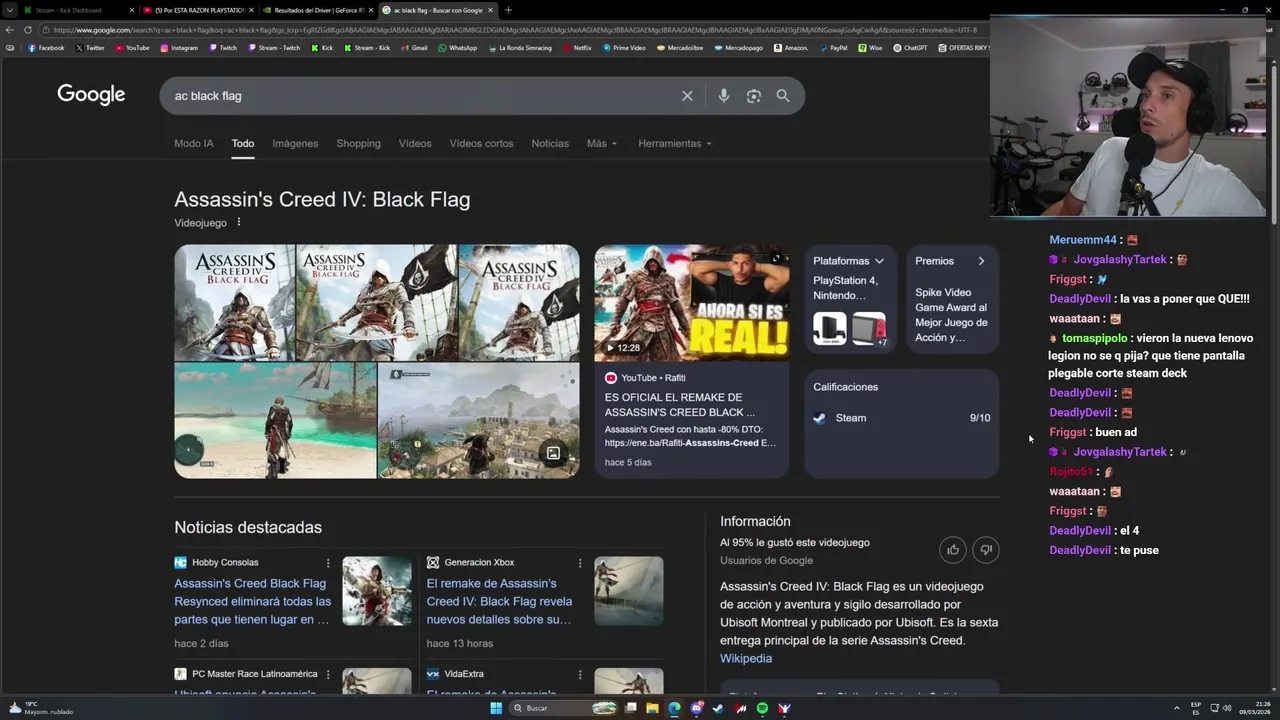This screenshot has height=720, width=1280.
Task: Open the Netflix bookmark
Action: tap(577, 48)
